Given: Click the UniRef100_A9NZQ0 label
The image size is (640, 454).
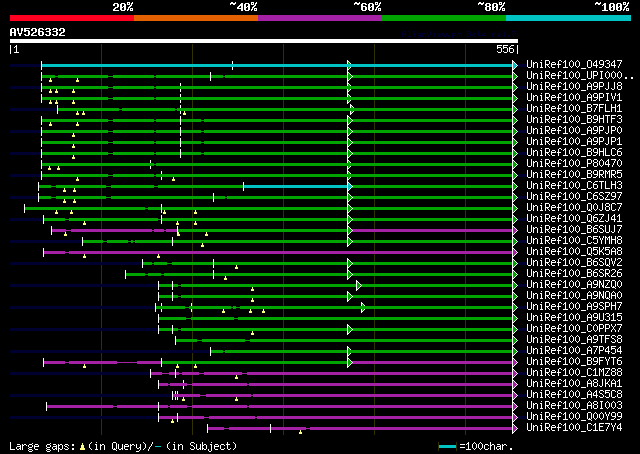Looking at the screenshot, I should [574, 285].
